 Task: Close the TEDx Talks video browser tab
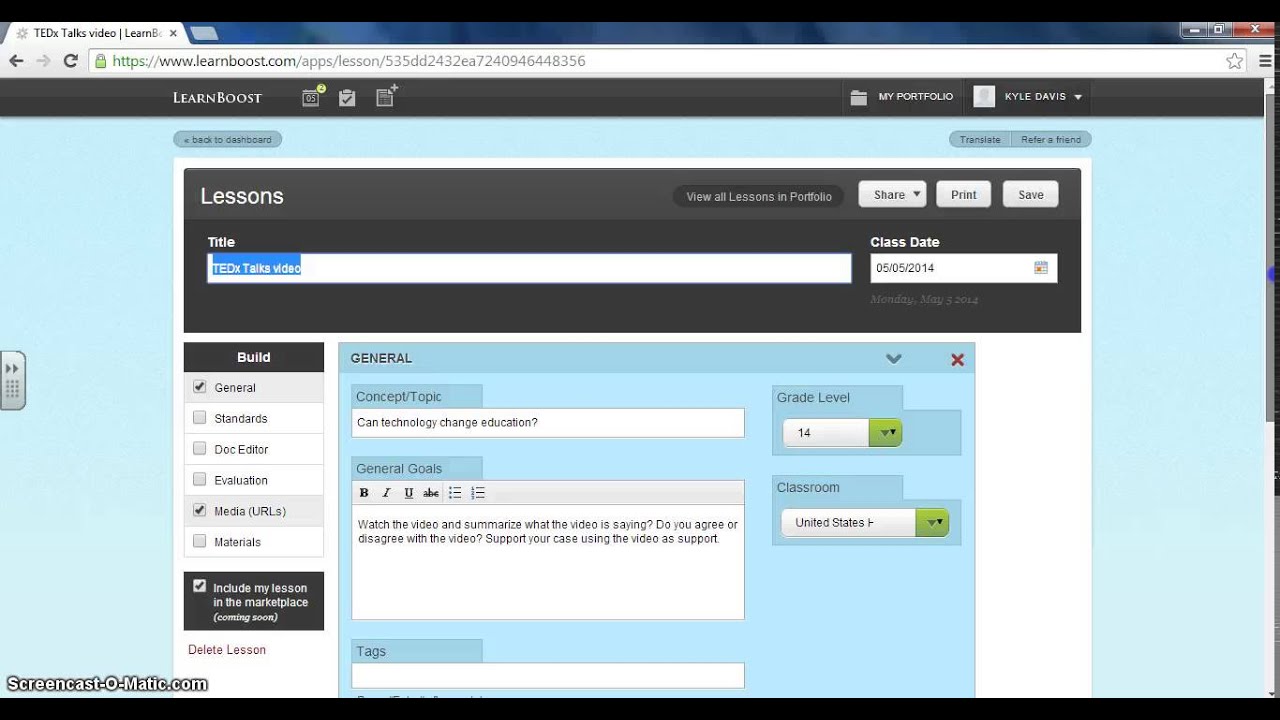tap(173, 33)
